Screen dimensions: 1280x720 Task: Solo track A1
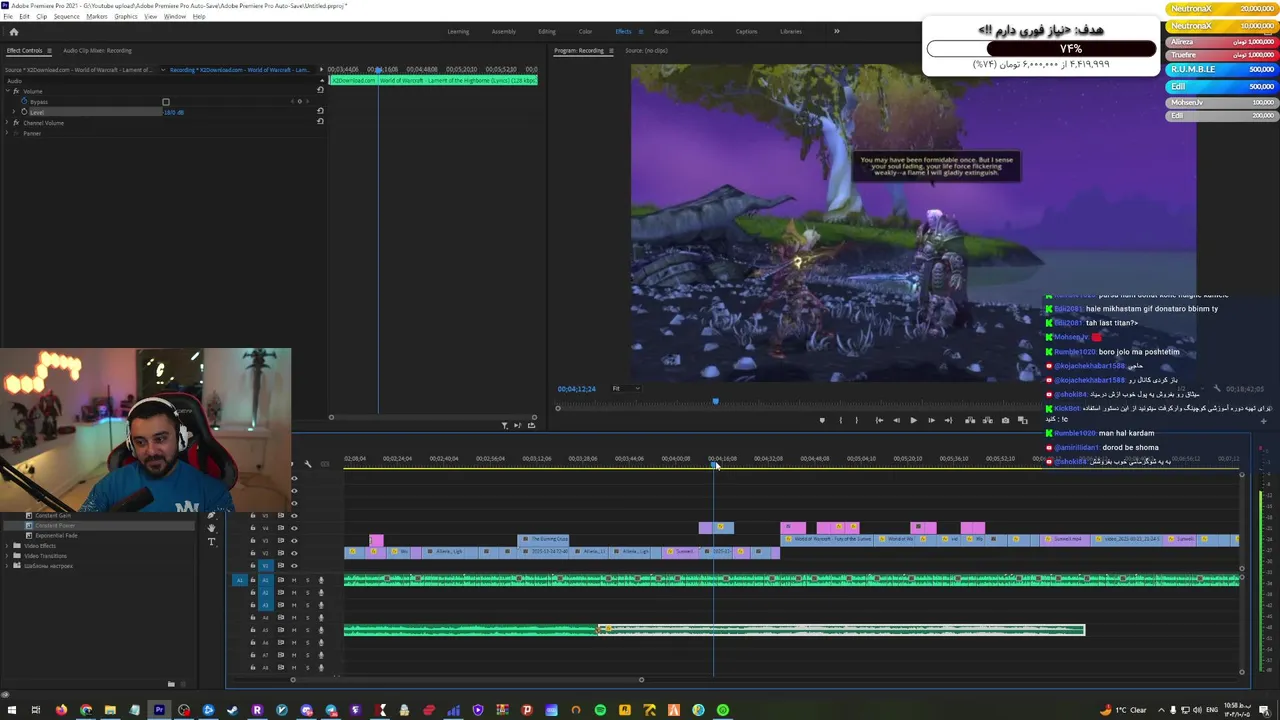308,580
